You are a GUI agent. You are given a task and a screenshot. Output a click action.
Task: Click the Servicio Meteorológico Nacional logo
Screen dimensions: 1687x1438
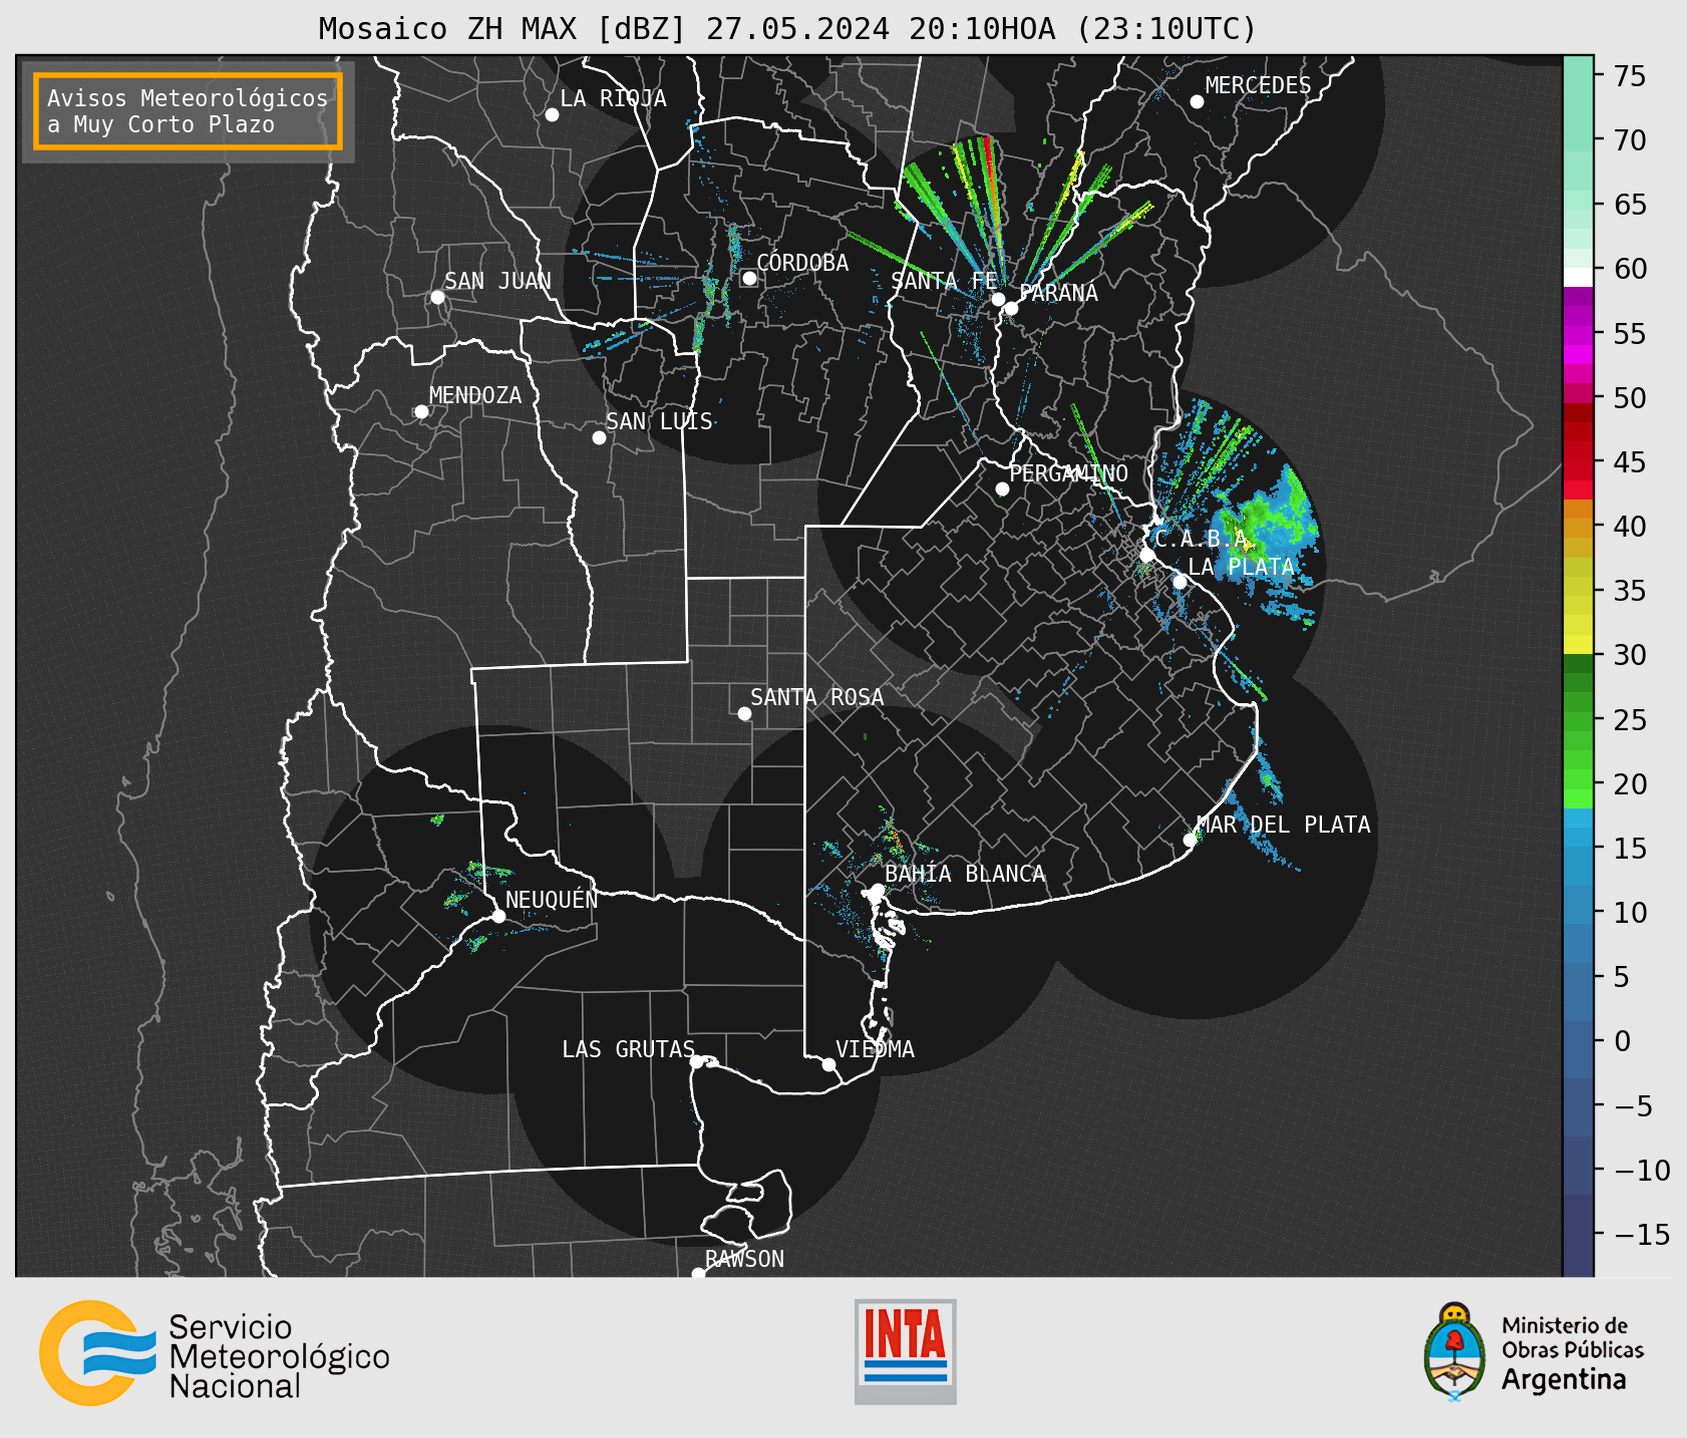tap(214, 1354)
